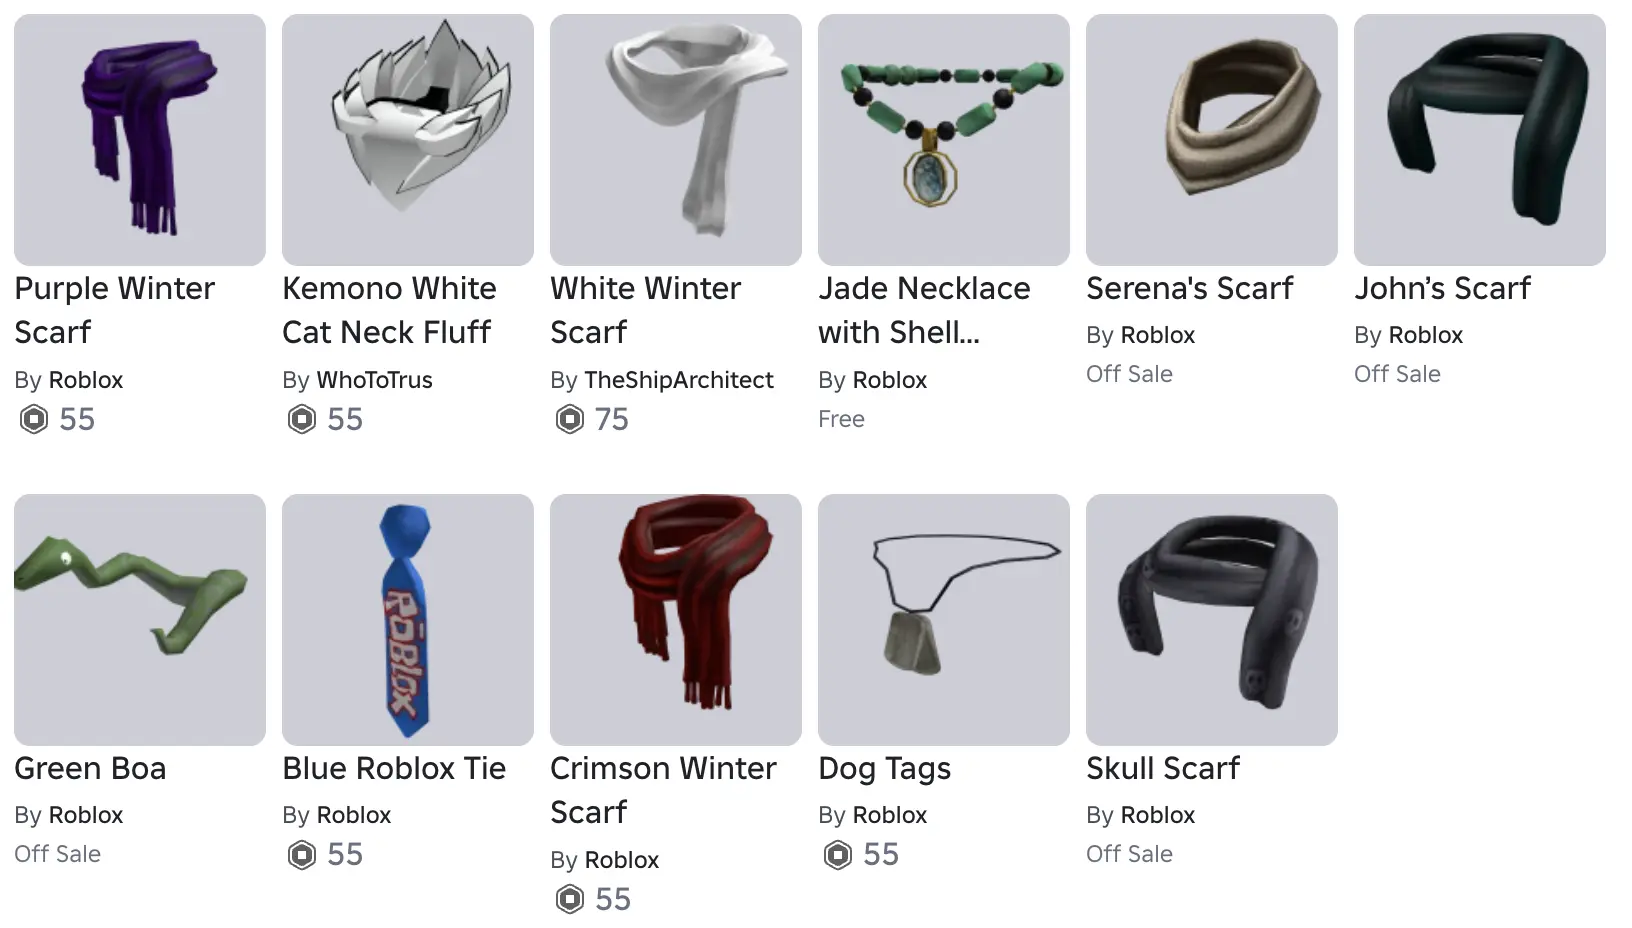This screenshot has height=928, width=1632.
Task: Select the White Winter Scarf thumbnail
Action: 676,140
